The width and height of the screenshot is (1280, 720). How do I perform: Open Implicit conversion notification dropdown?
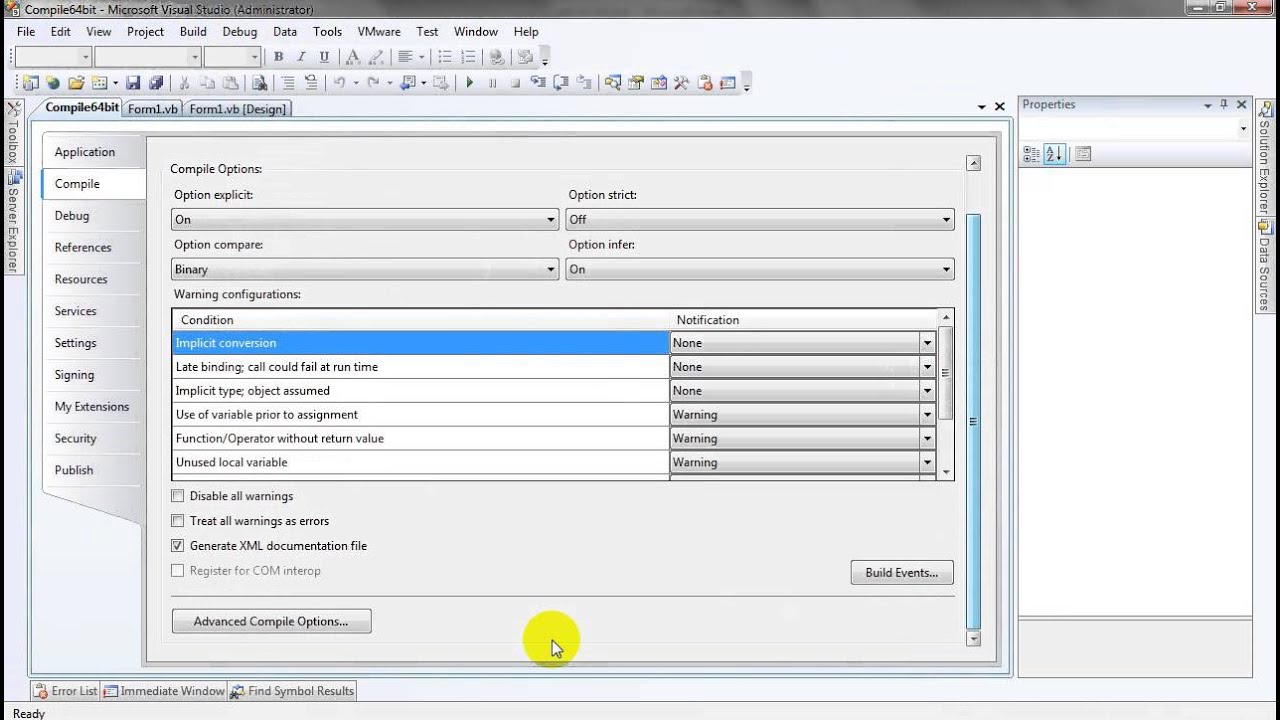pos(927,343)
